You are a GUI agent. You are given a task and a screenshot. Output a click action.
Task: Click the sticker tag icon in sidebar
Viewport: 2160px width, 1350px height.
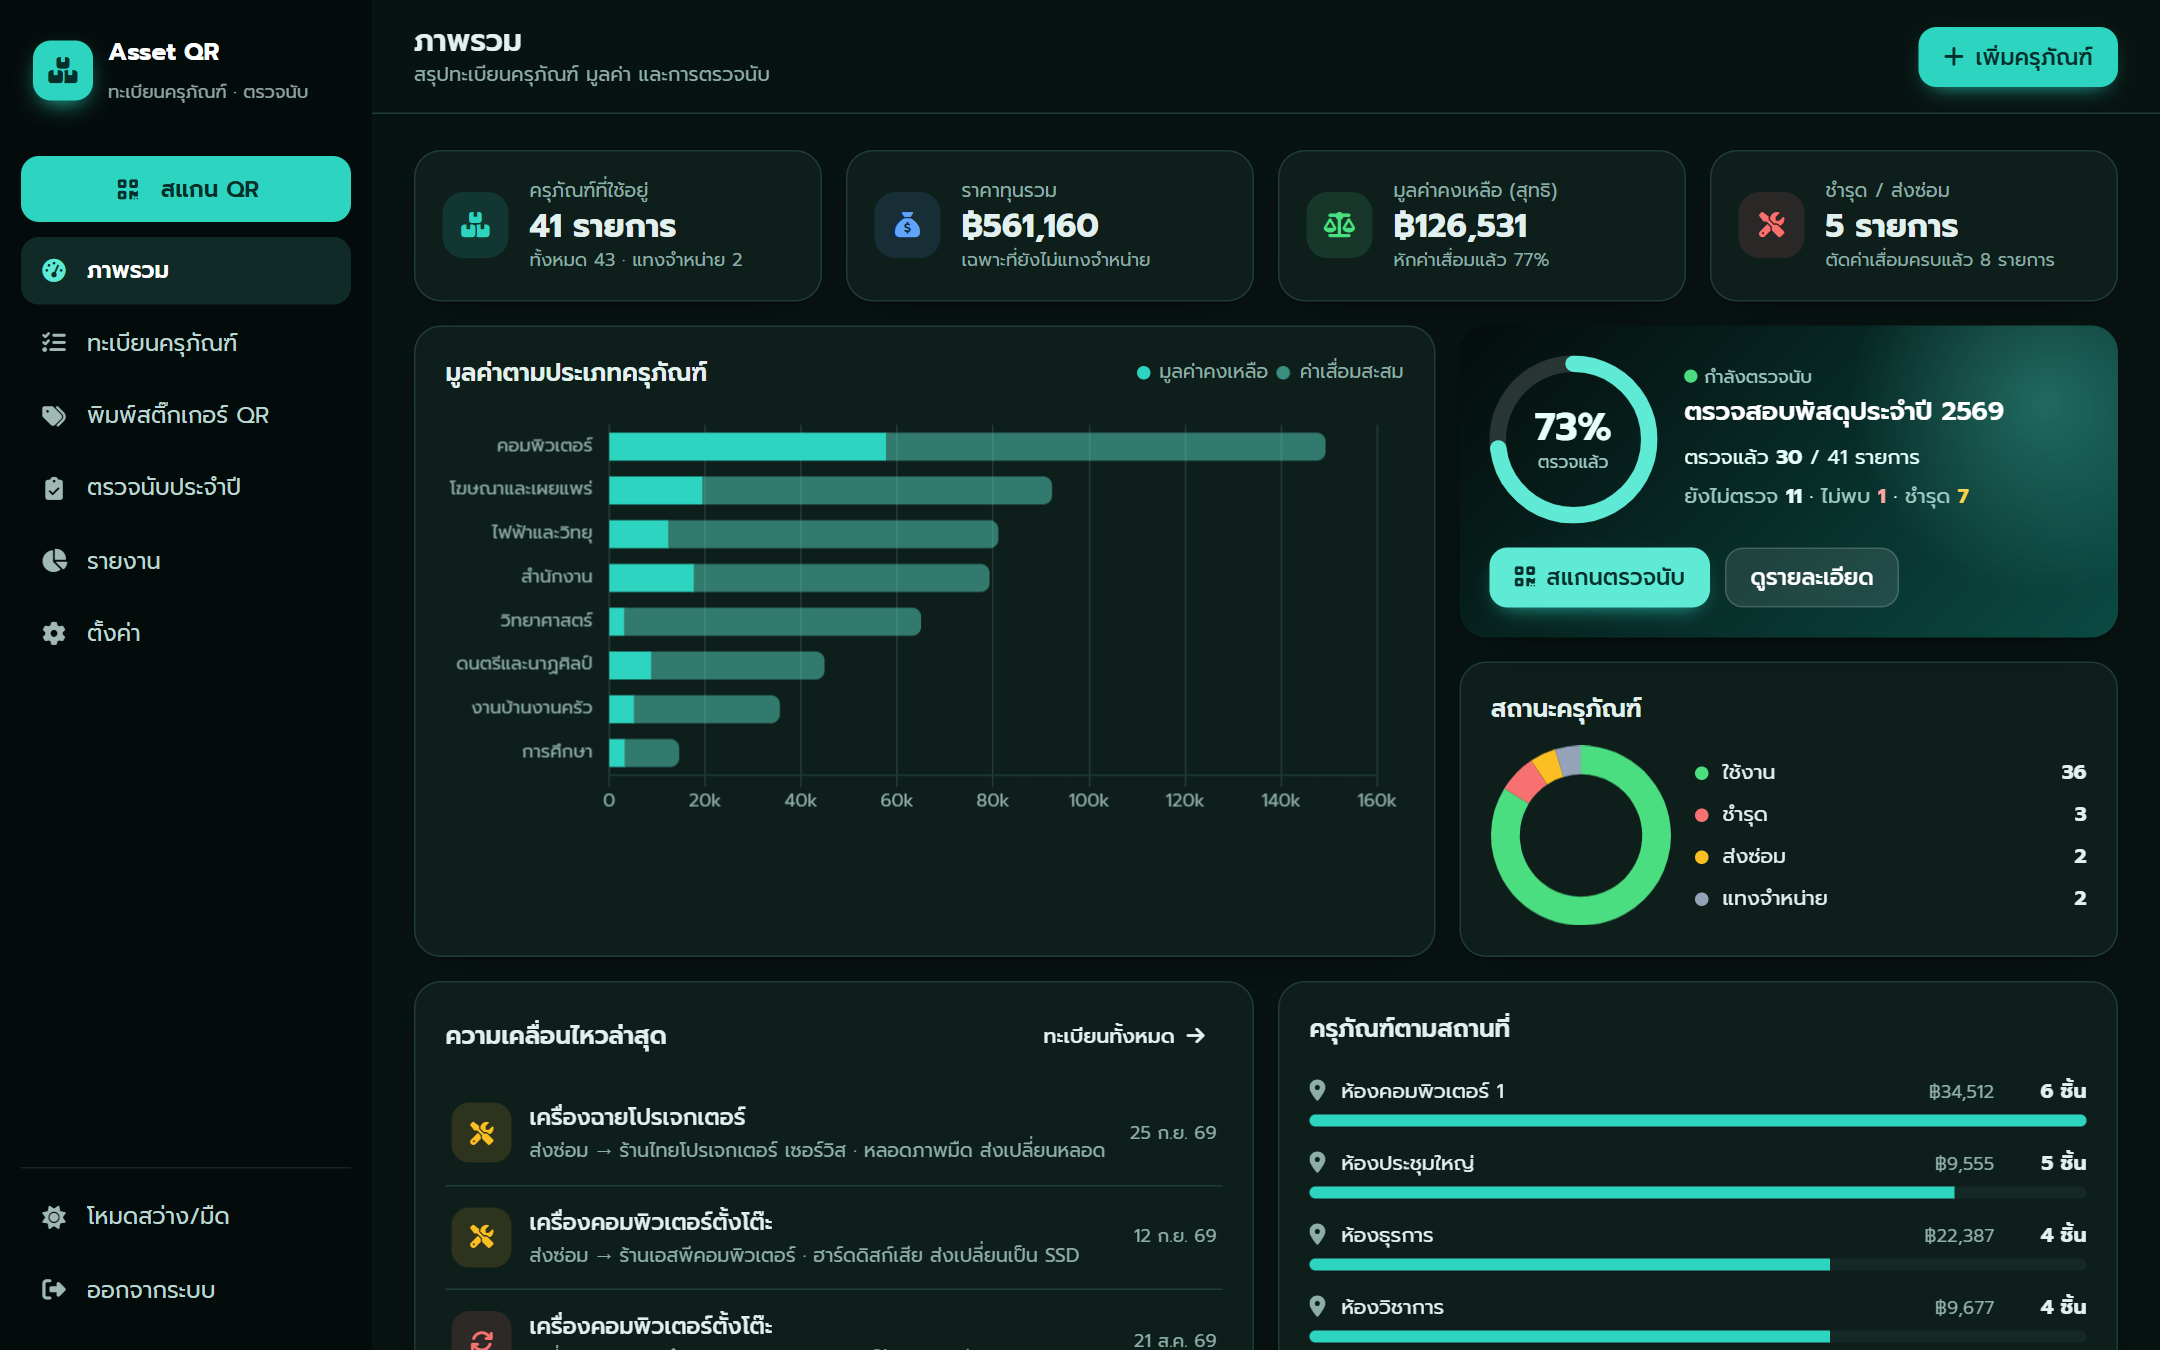[54, 415]
